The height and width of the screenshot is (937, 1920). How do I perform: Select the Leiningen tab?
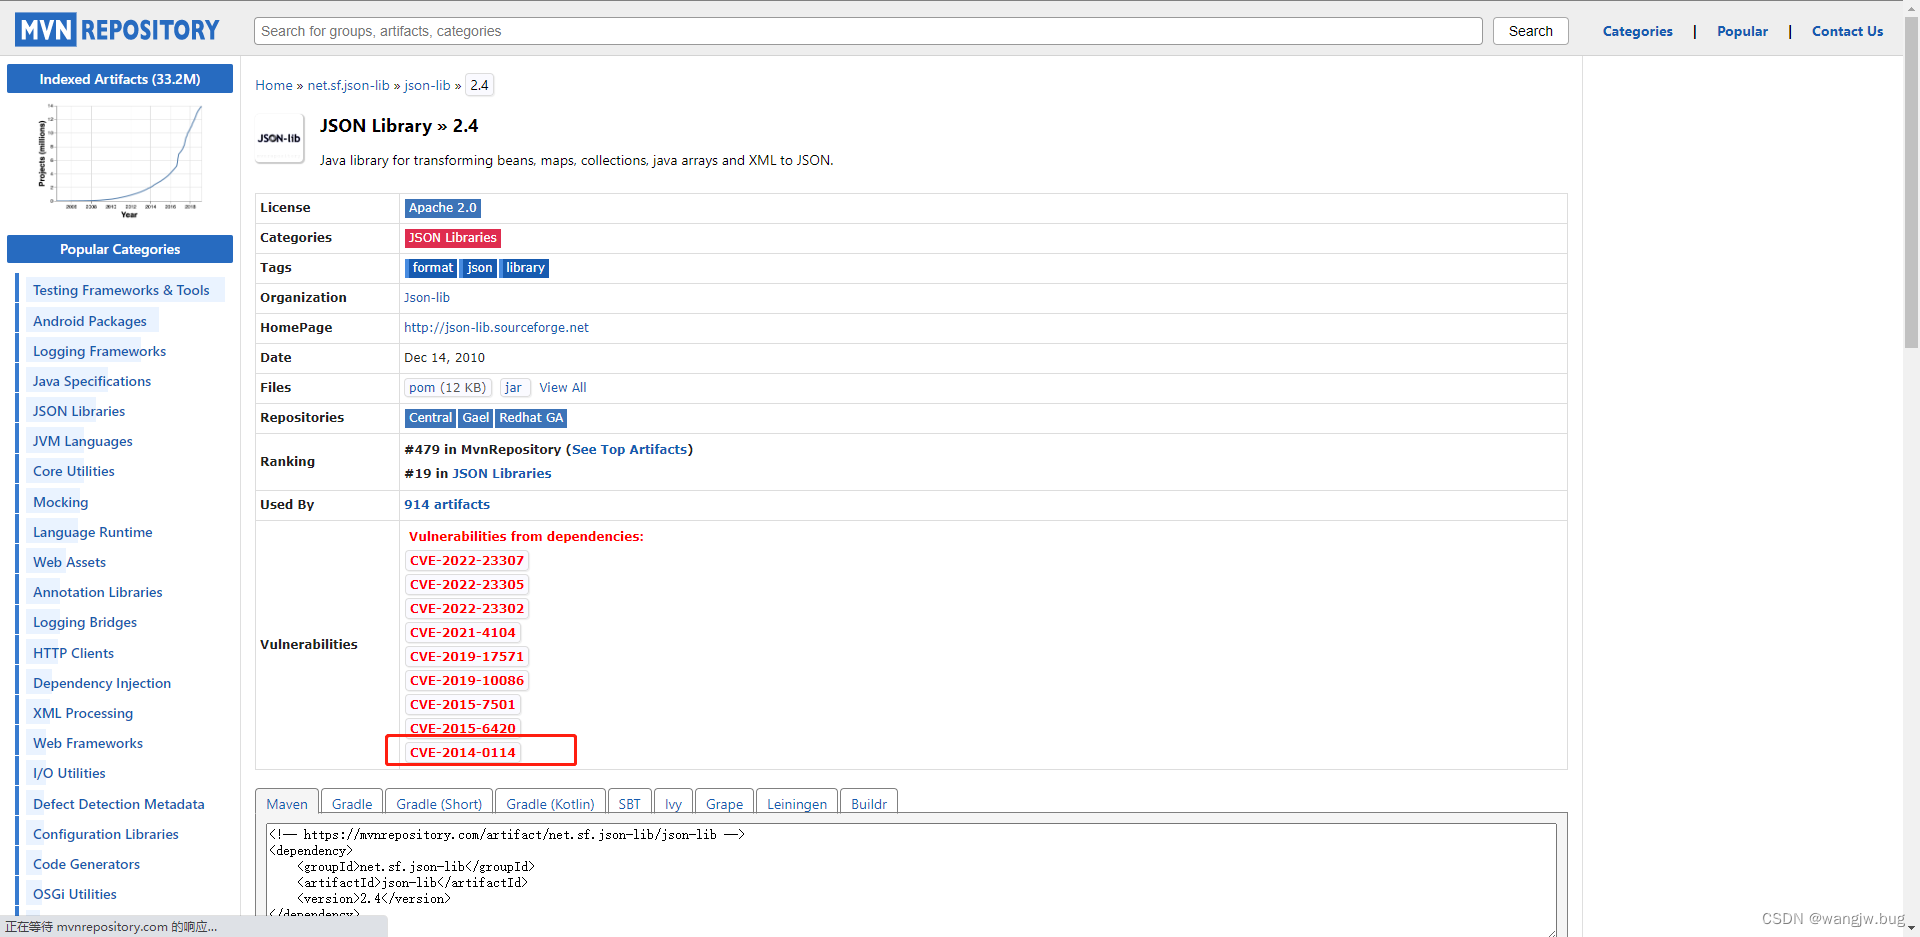(x=796, y=804)
